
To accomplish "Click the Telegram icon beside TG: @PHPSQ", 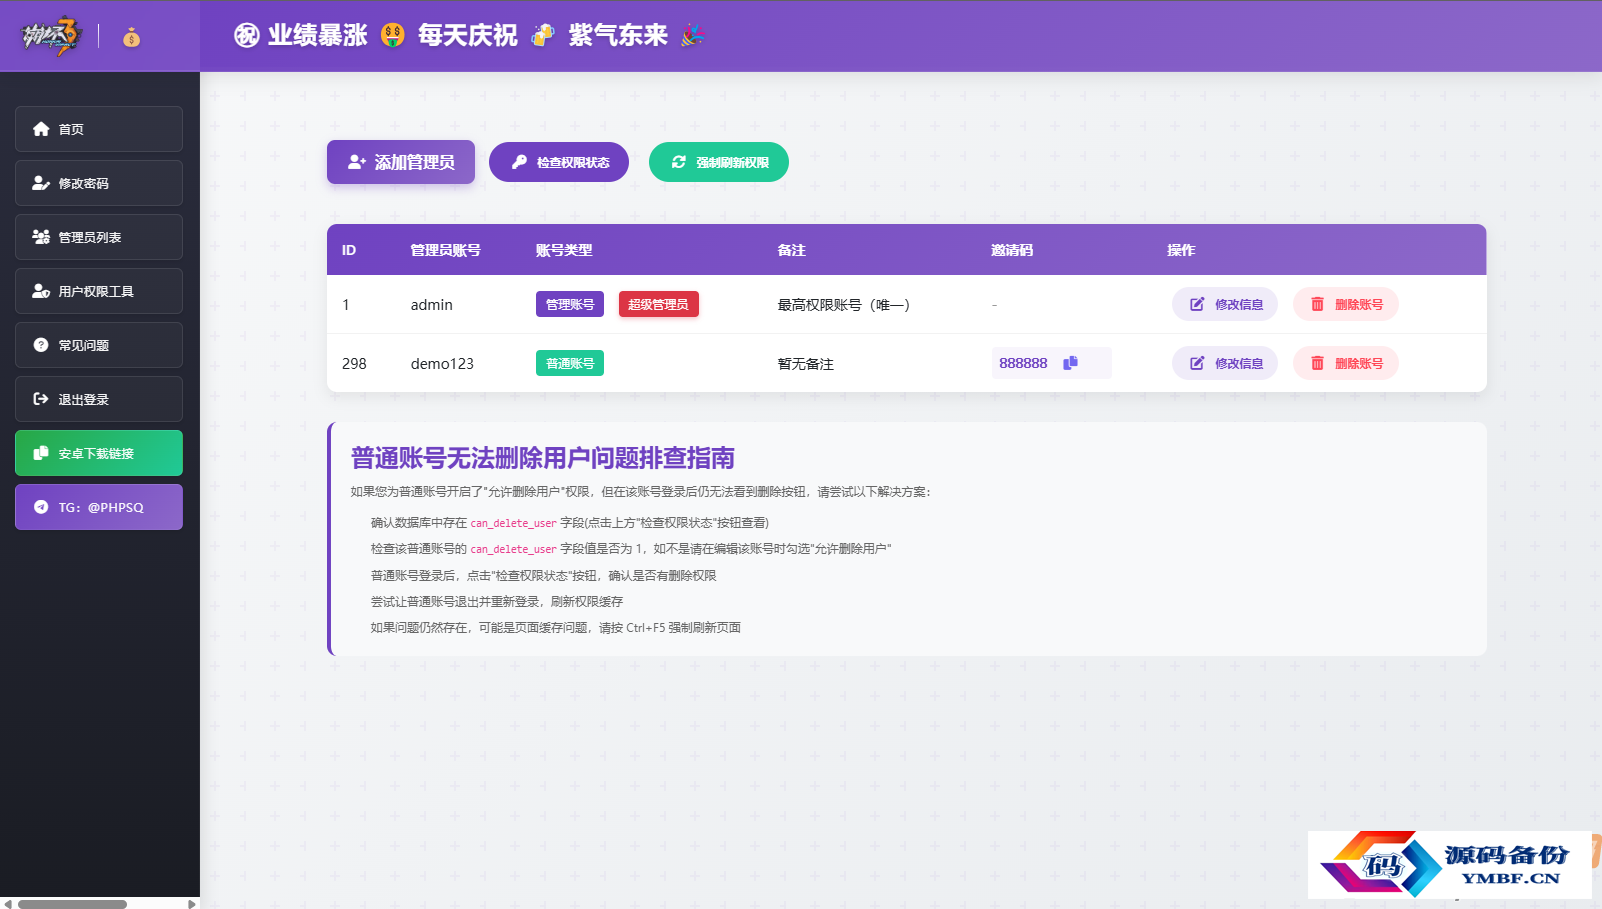I will pos(41,507).
